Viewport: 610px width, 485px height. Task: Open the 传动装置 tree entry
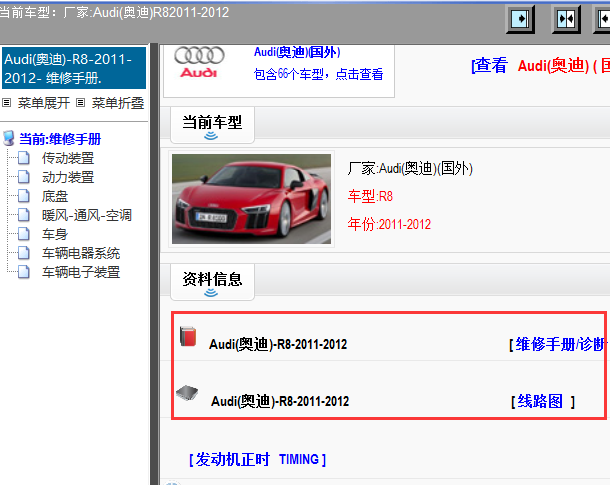pos(68,158)
